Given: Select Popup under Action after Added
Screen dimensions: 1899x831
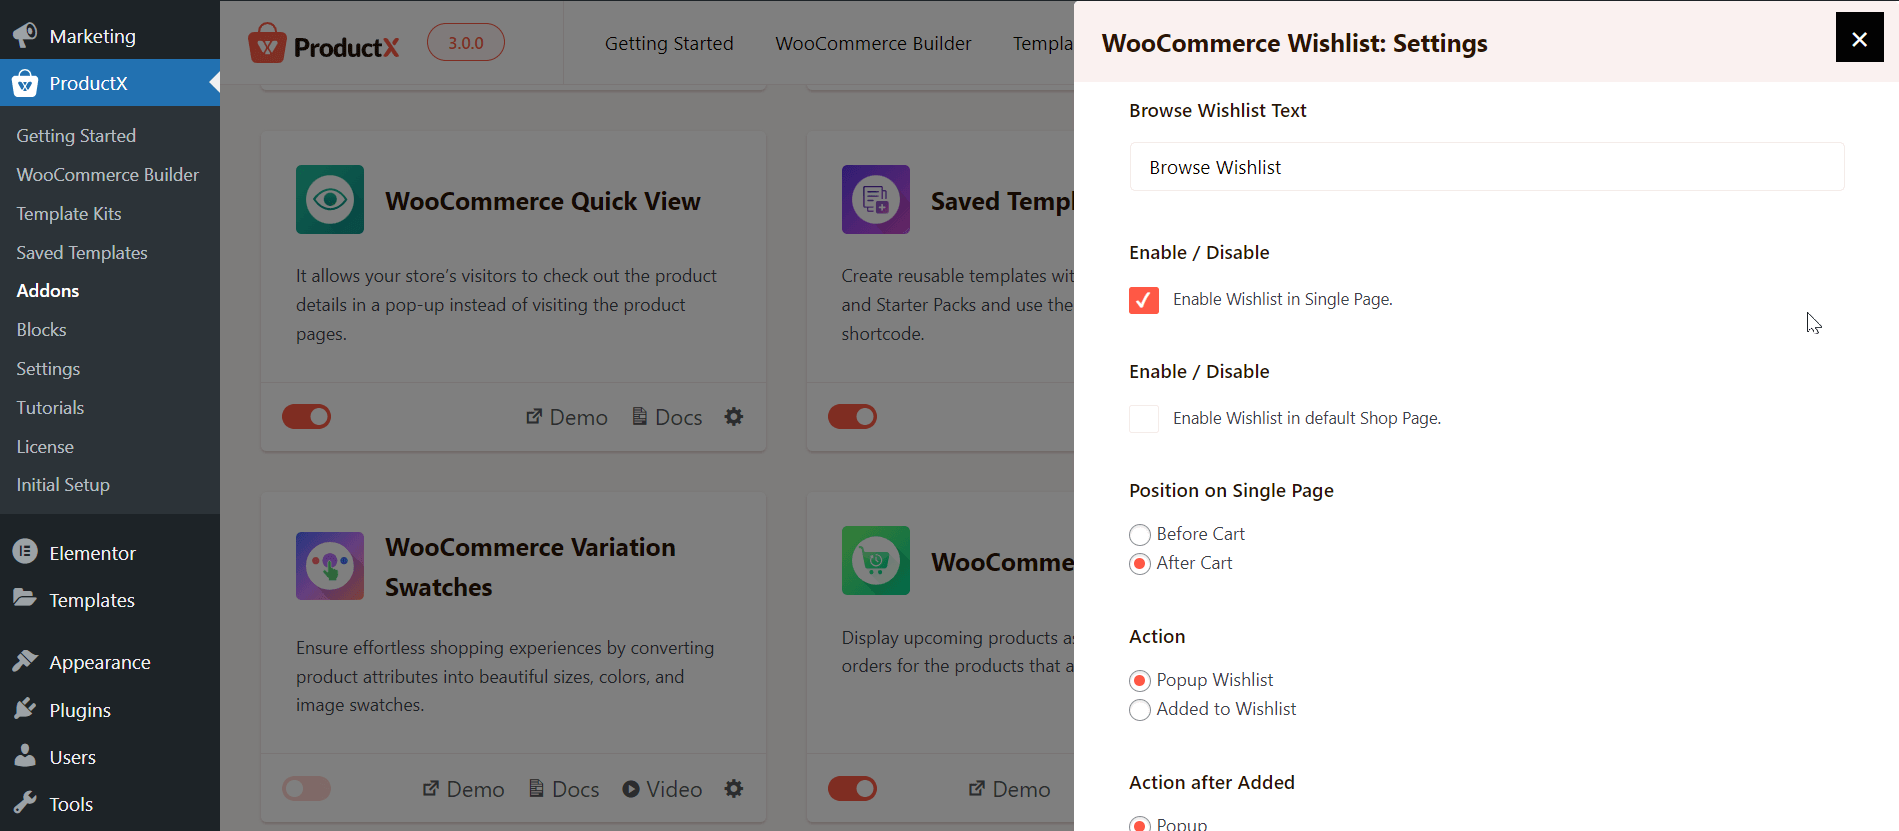Looking at the screenshot, I should tap(1140, 824).
